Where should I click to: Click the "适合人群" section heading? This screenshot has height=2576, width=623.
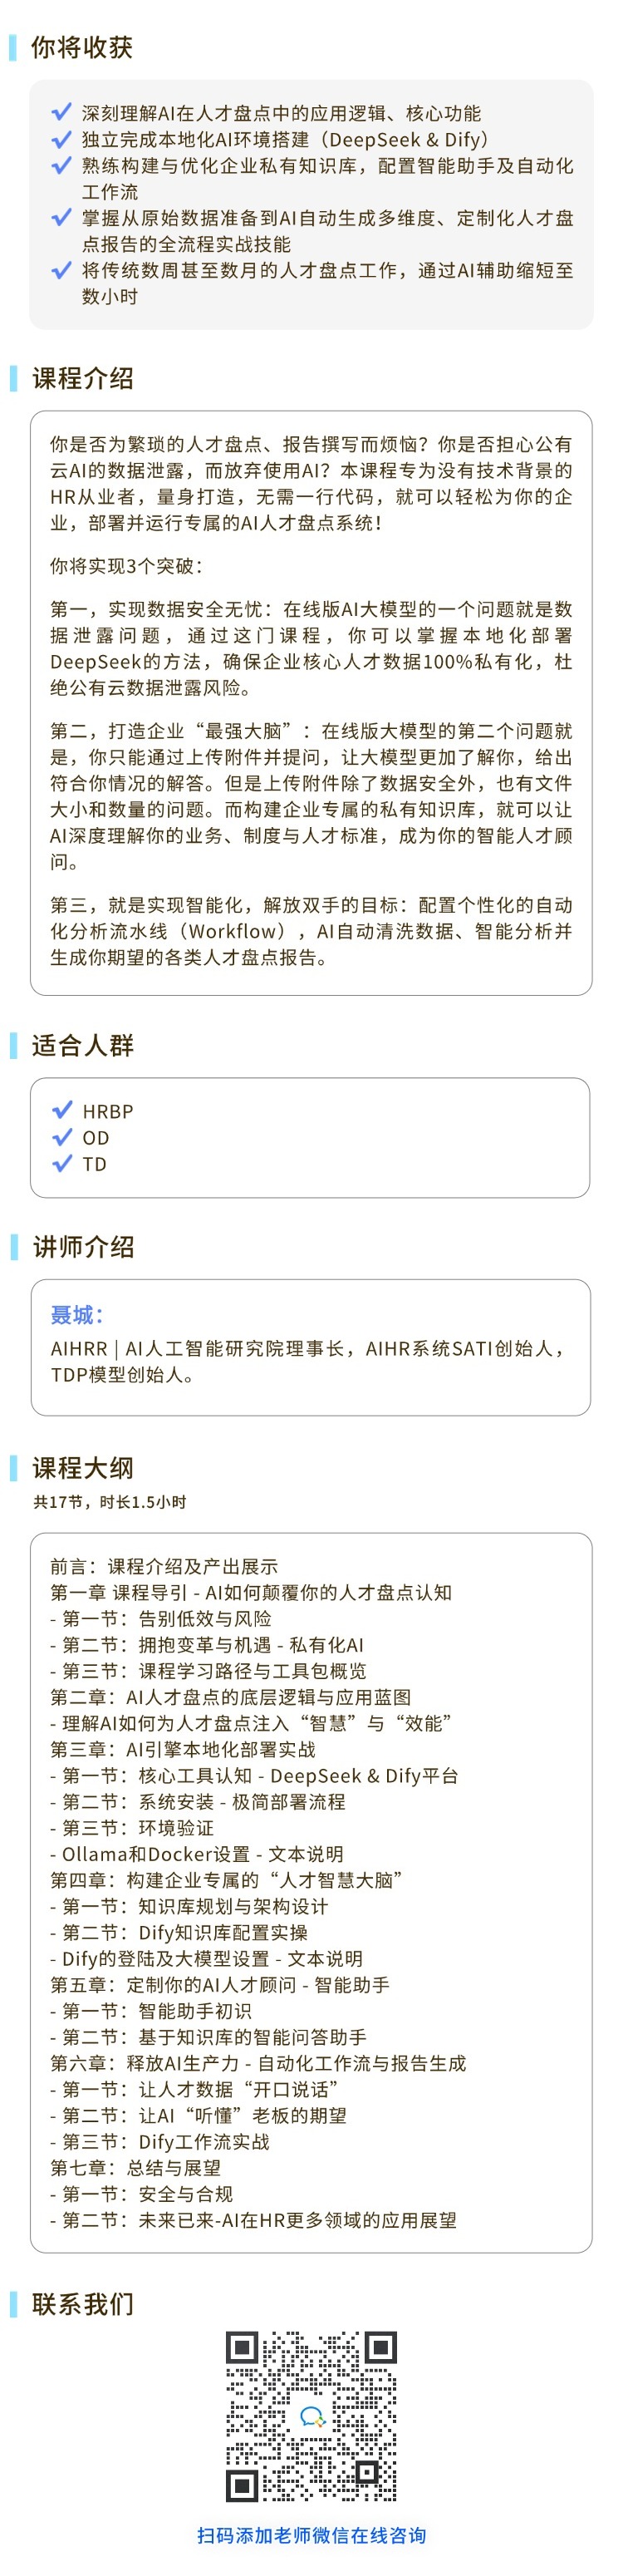83,1045
